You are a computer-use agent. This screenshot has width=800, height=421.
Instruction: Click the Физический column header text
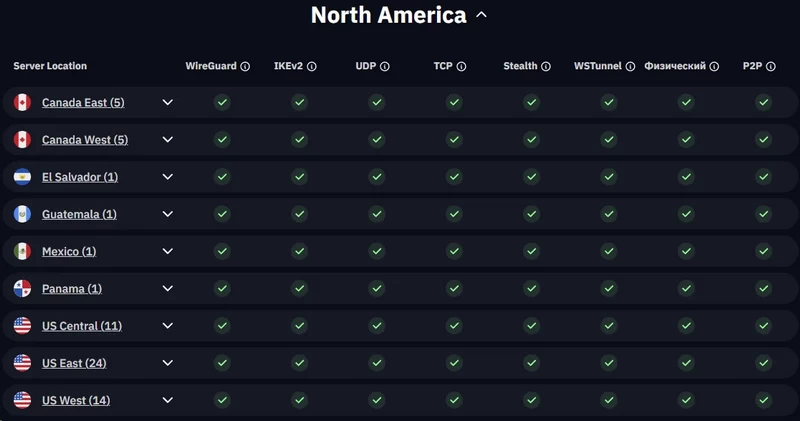tap(675, 66)
